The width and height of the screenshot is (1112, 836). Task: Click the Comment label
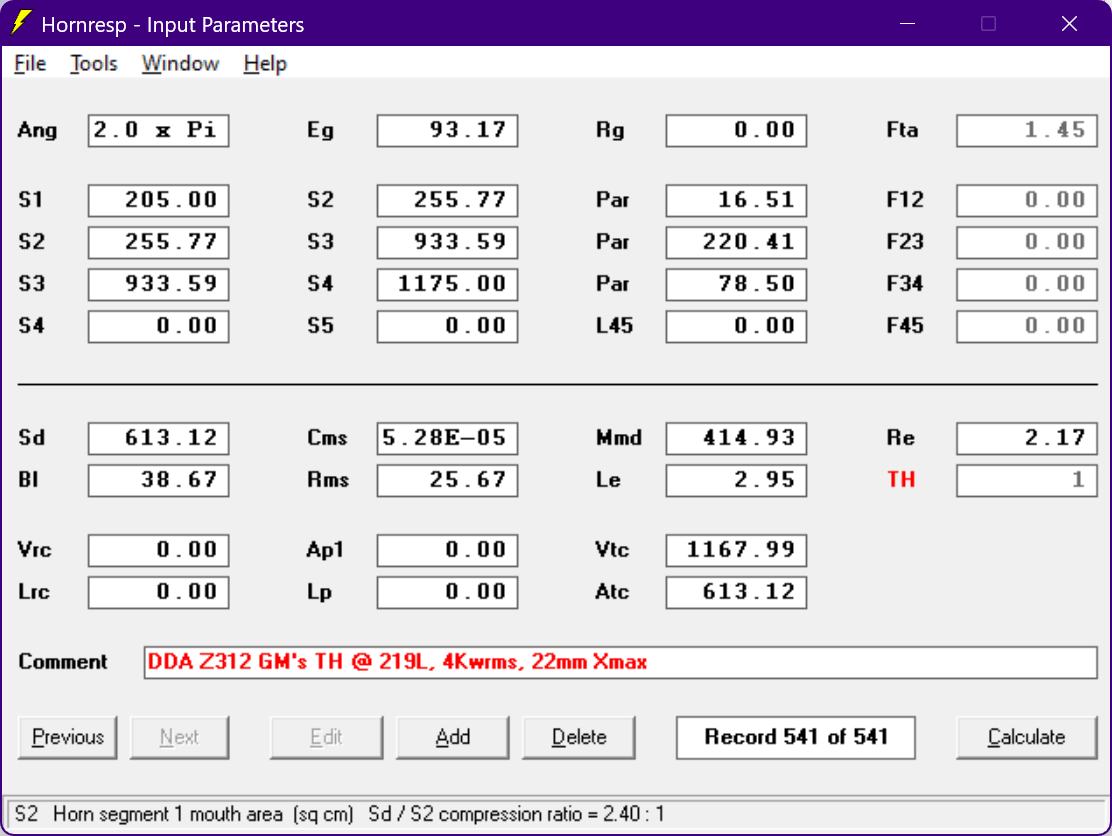coord(62,662)
